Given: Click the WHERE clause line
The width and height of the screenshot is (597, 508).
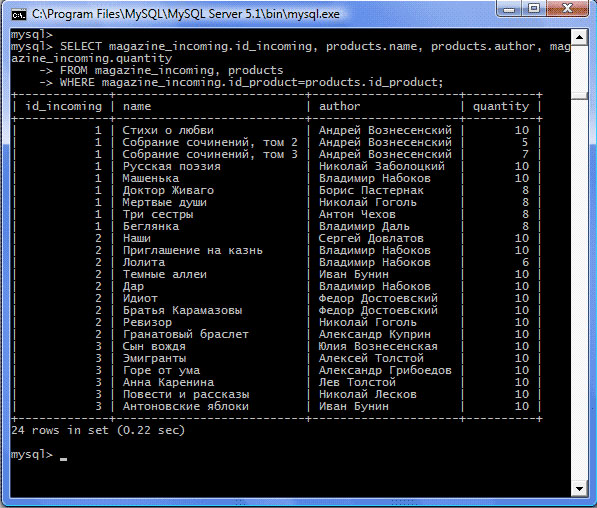Looking at the screenshot, I should click(251, 82).
